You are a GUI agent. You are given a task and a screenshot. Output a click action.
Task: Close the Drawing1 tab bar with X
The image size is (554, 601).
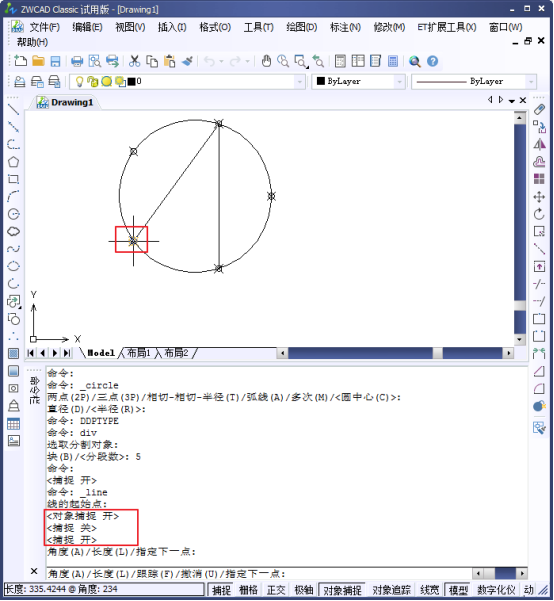[523, 100]
